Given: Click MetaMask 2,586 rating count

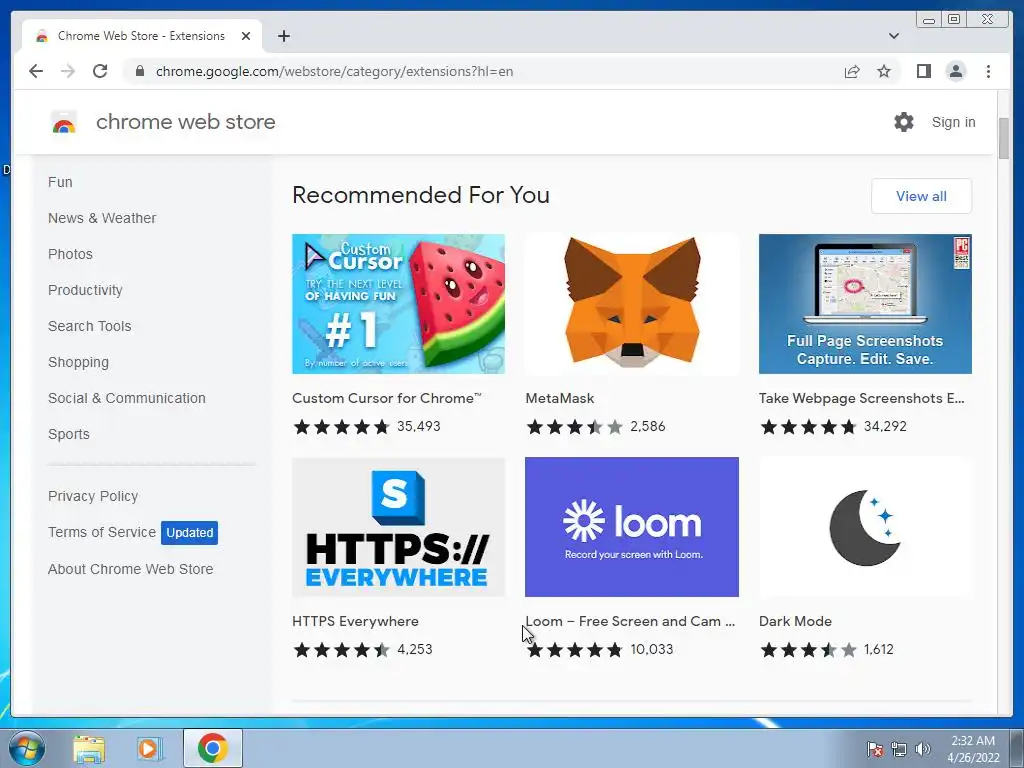Looking at the screenshot, I should click(647, 426).
